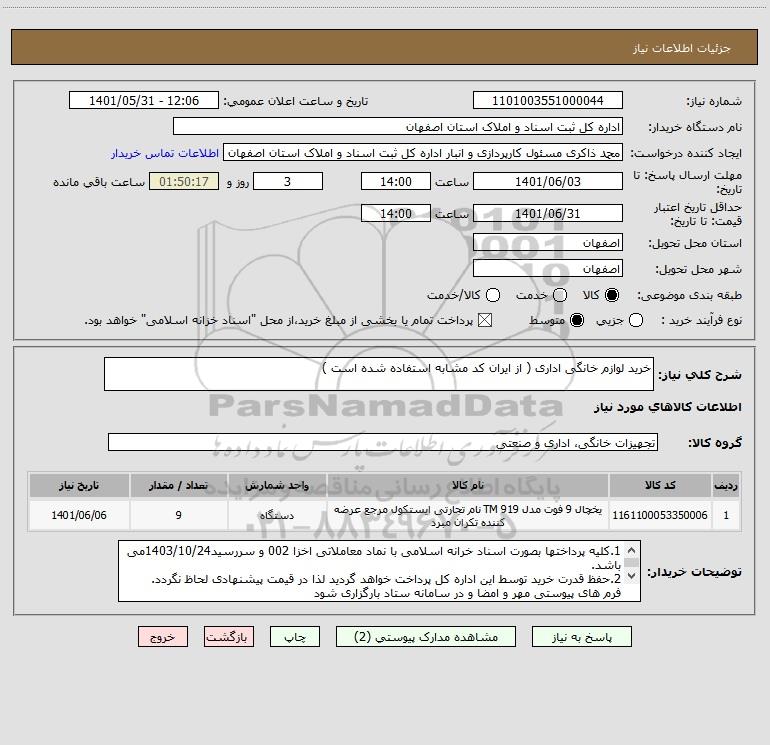Click the تعداد / مقدار column header

pos(178,485)
